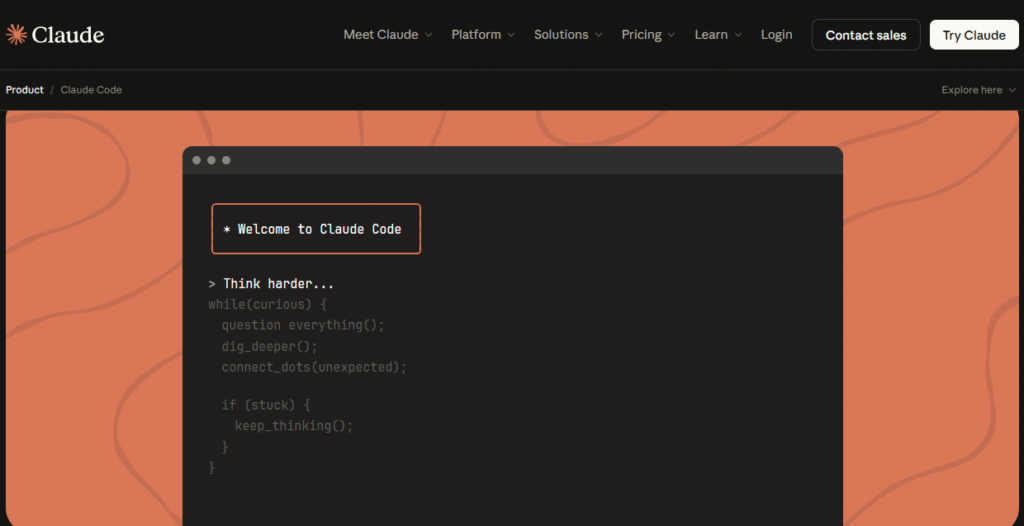
Task: Click the chevron arrow beside Meet Claude
Action: tap(429, 35)
